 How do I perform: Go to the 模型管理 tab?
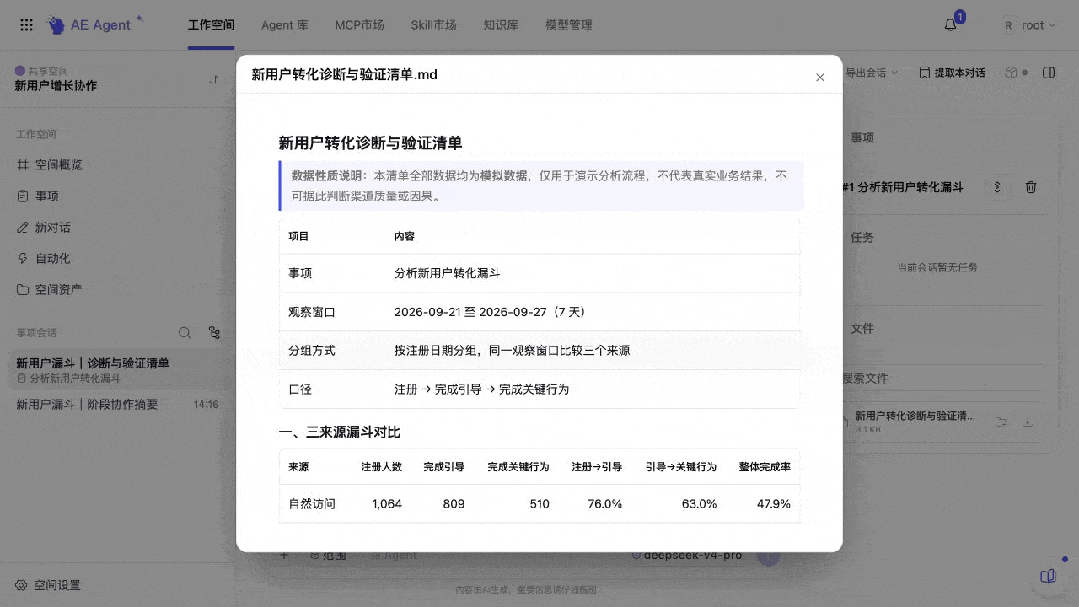click(569, 25)
